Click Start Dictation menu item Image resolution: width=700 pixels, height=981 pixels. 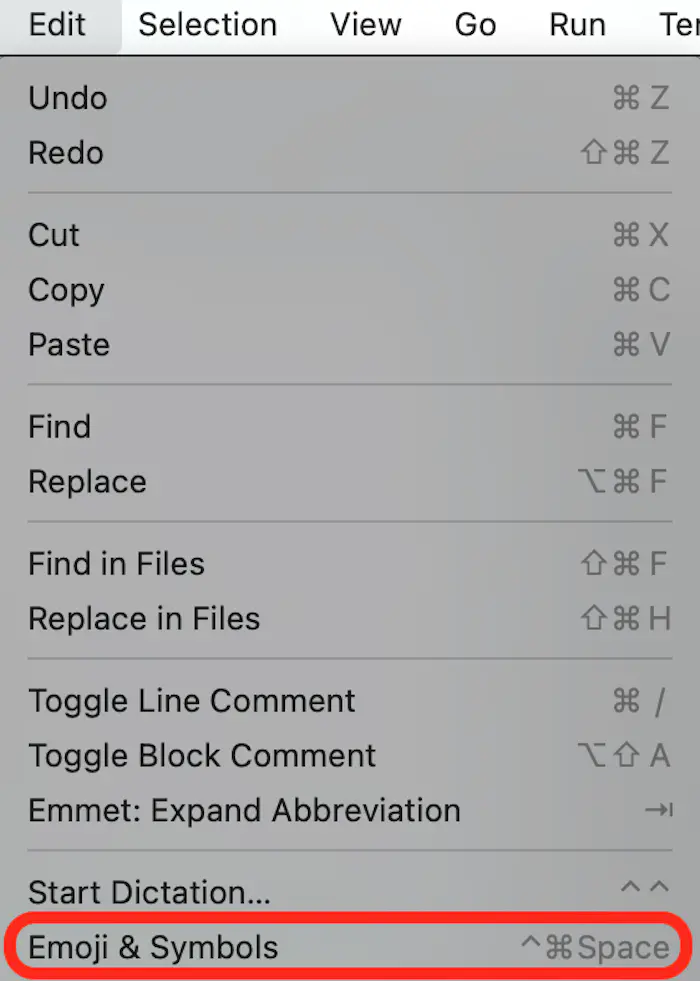[149, 892]
